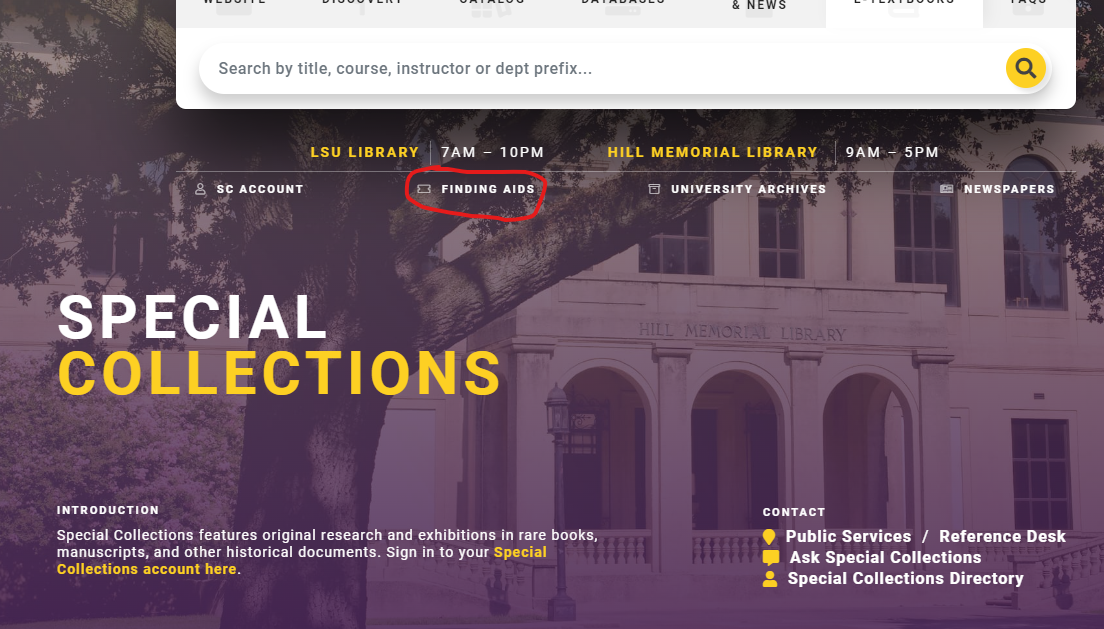This screenshot has width=1104, height=629.
Task: Open the Reference Desk link
Action: pyautogui.click(x=1002, y=537)
